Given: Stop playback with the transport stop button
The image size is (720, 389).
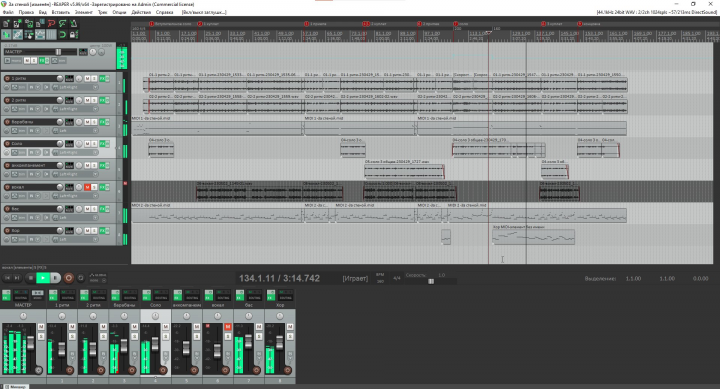Looking at the screenshot, I should click(30, 278).
